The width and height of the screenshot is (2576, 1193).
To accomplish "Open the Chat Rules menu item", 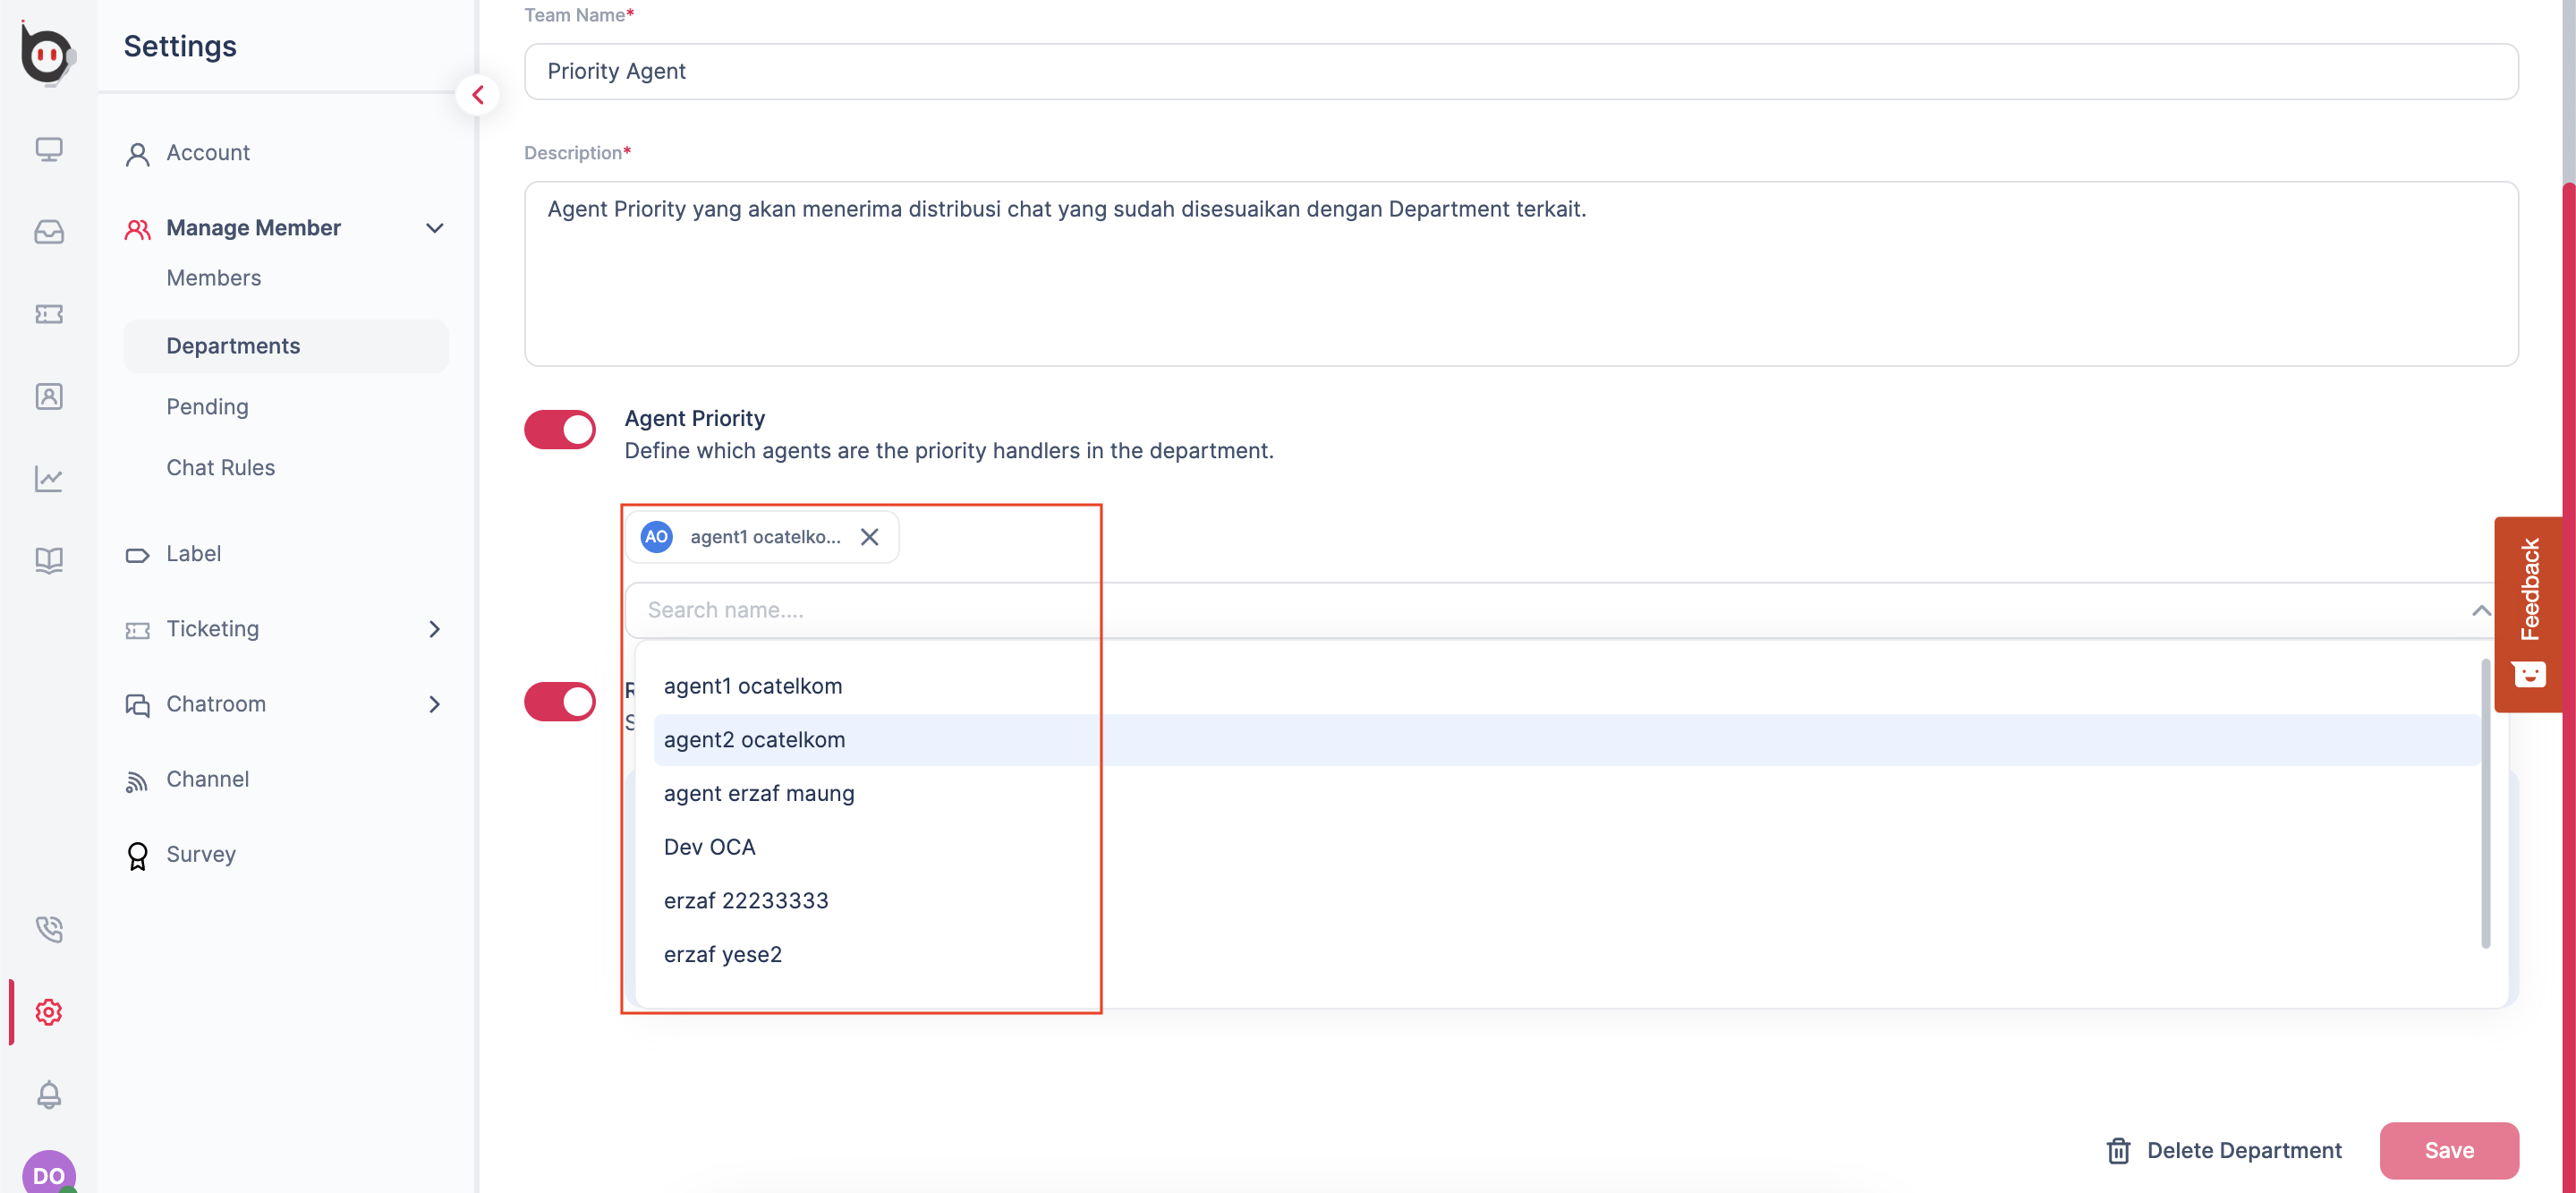I will [x=220, y=467].
